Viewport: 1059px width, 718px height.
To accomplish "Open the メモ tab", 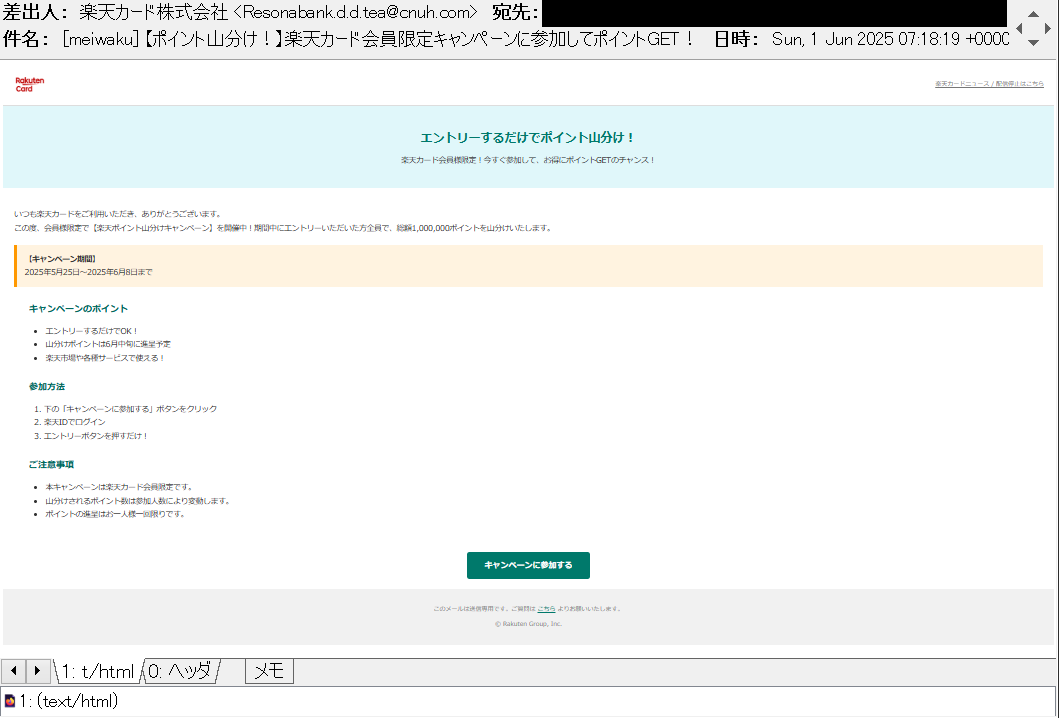I will [x=269, y=671].
